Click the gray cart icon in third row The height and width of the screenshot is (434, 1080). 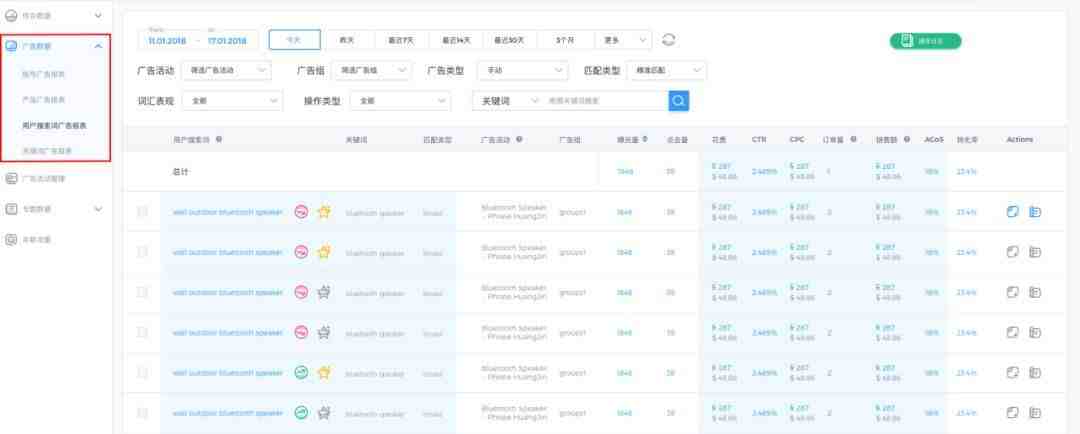coord(323,292)
